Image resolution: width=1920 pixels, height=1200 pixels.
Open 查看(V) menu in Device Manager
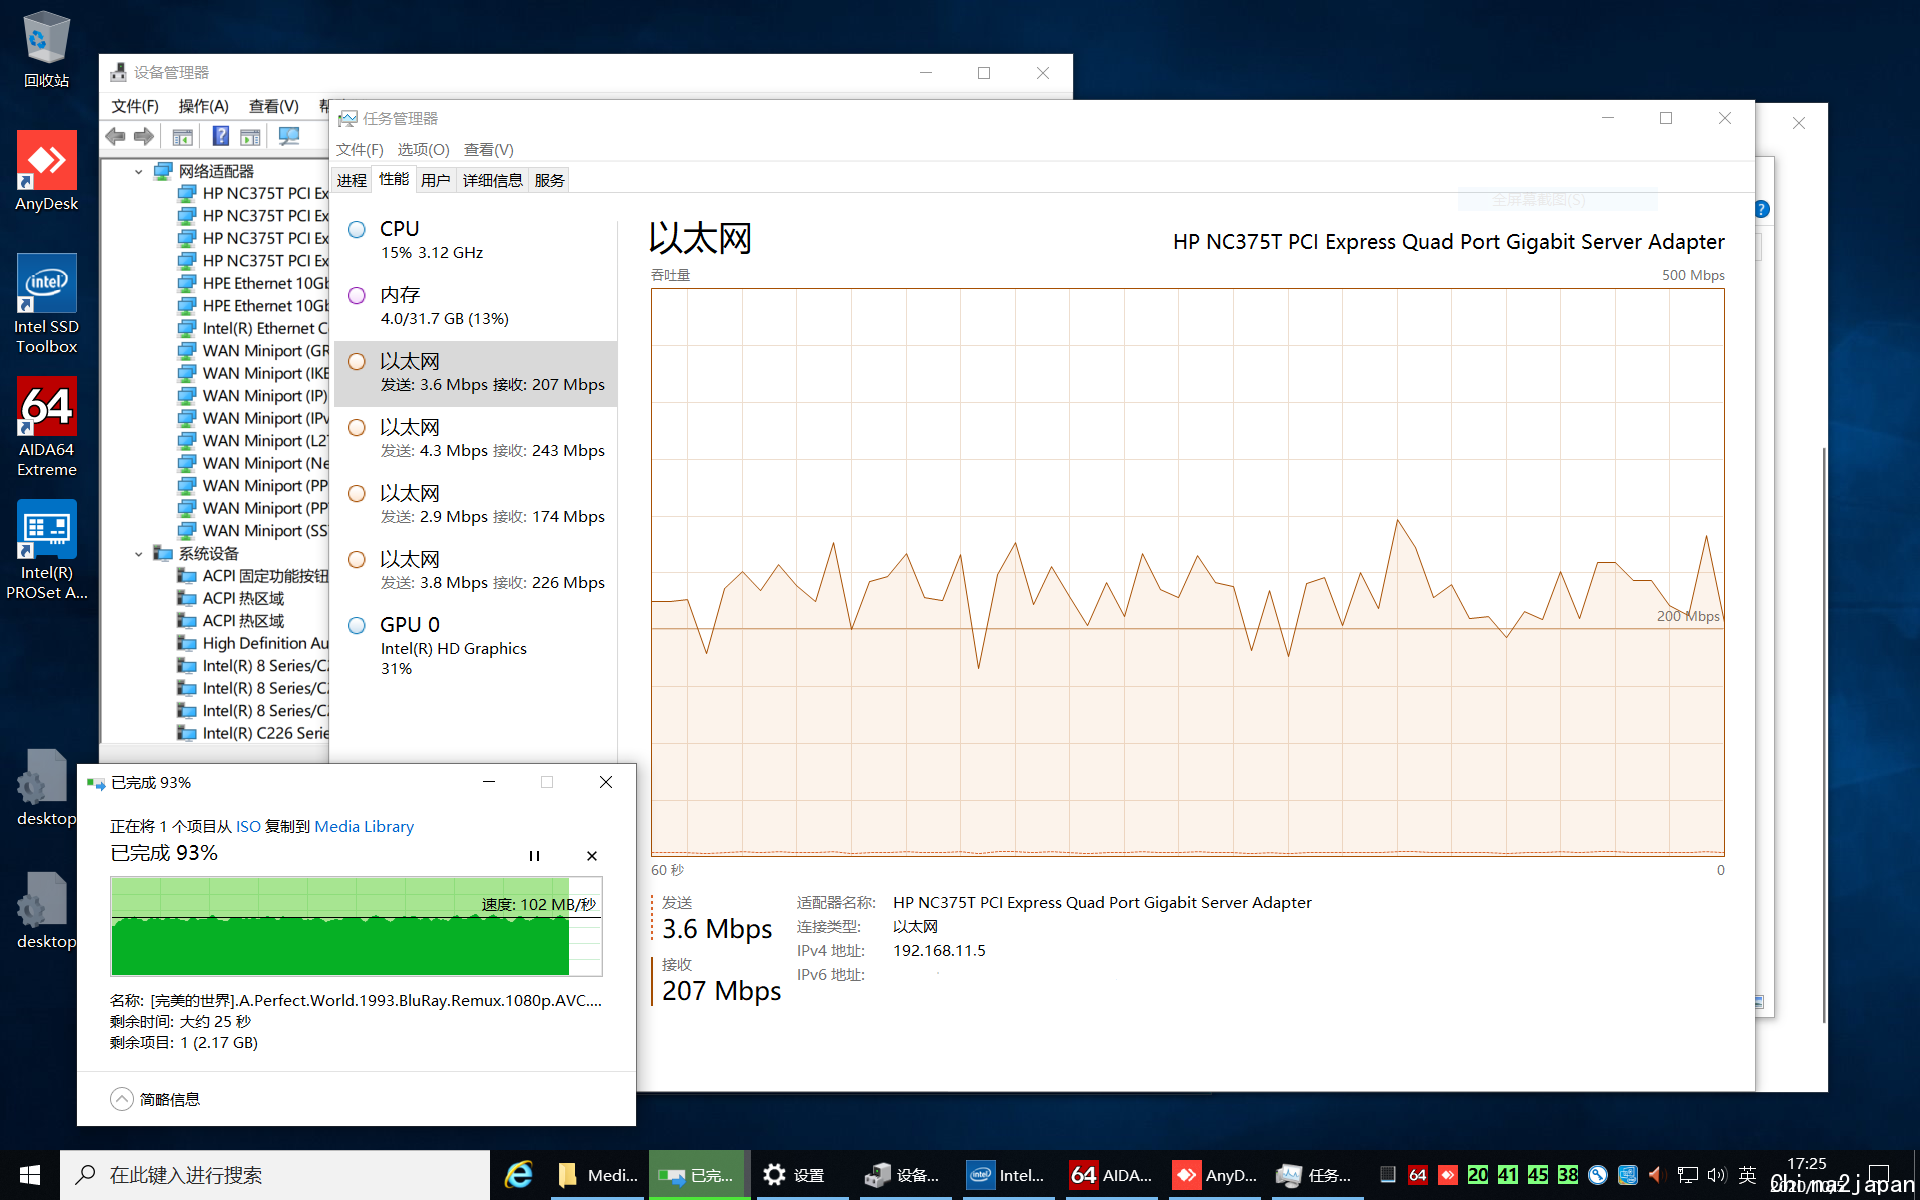(x=274, y=106)
